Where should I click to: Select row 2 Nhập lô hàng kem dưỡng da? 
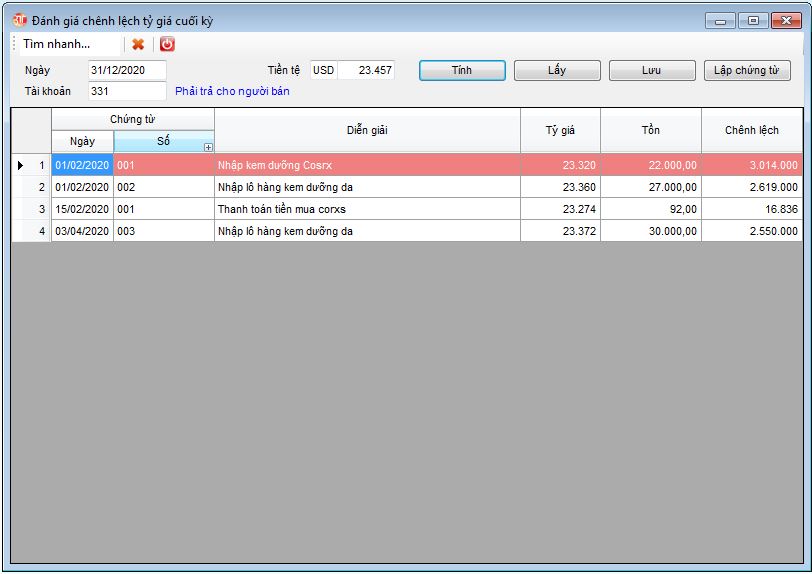point(366,187)
